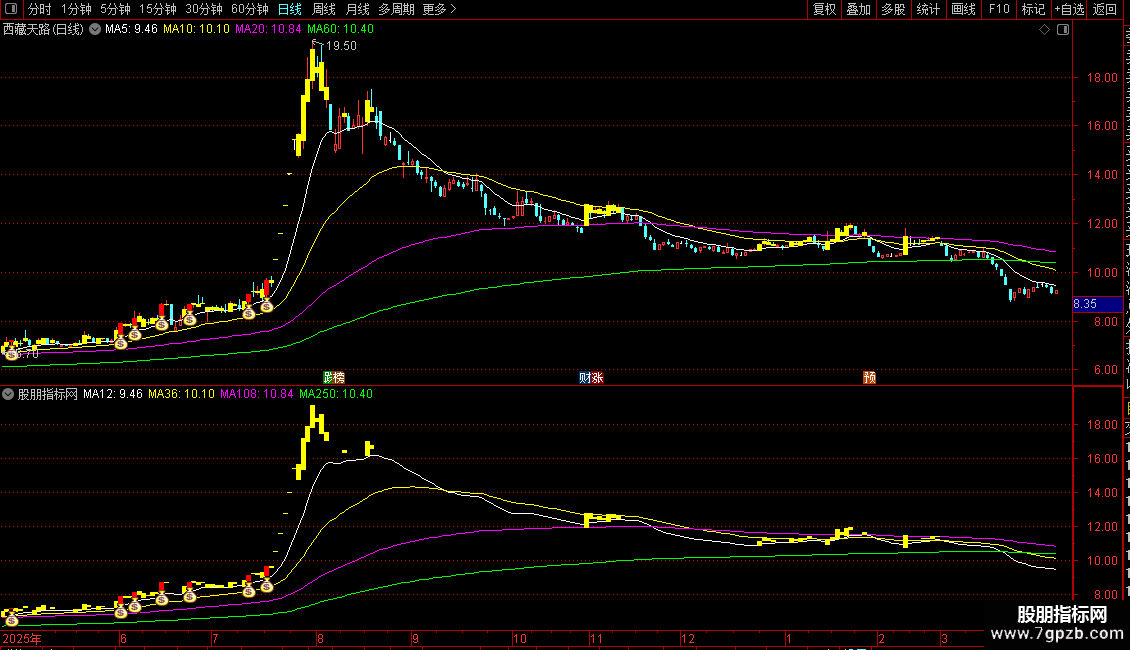Viewport: 1130px width, 650px height.
Task: Click the money bag signal near 5.70 low
Action: click(x=12, y=353)
